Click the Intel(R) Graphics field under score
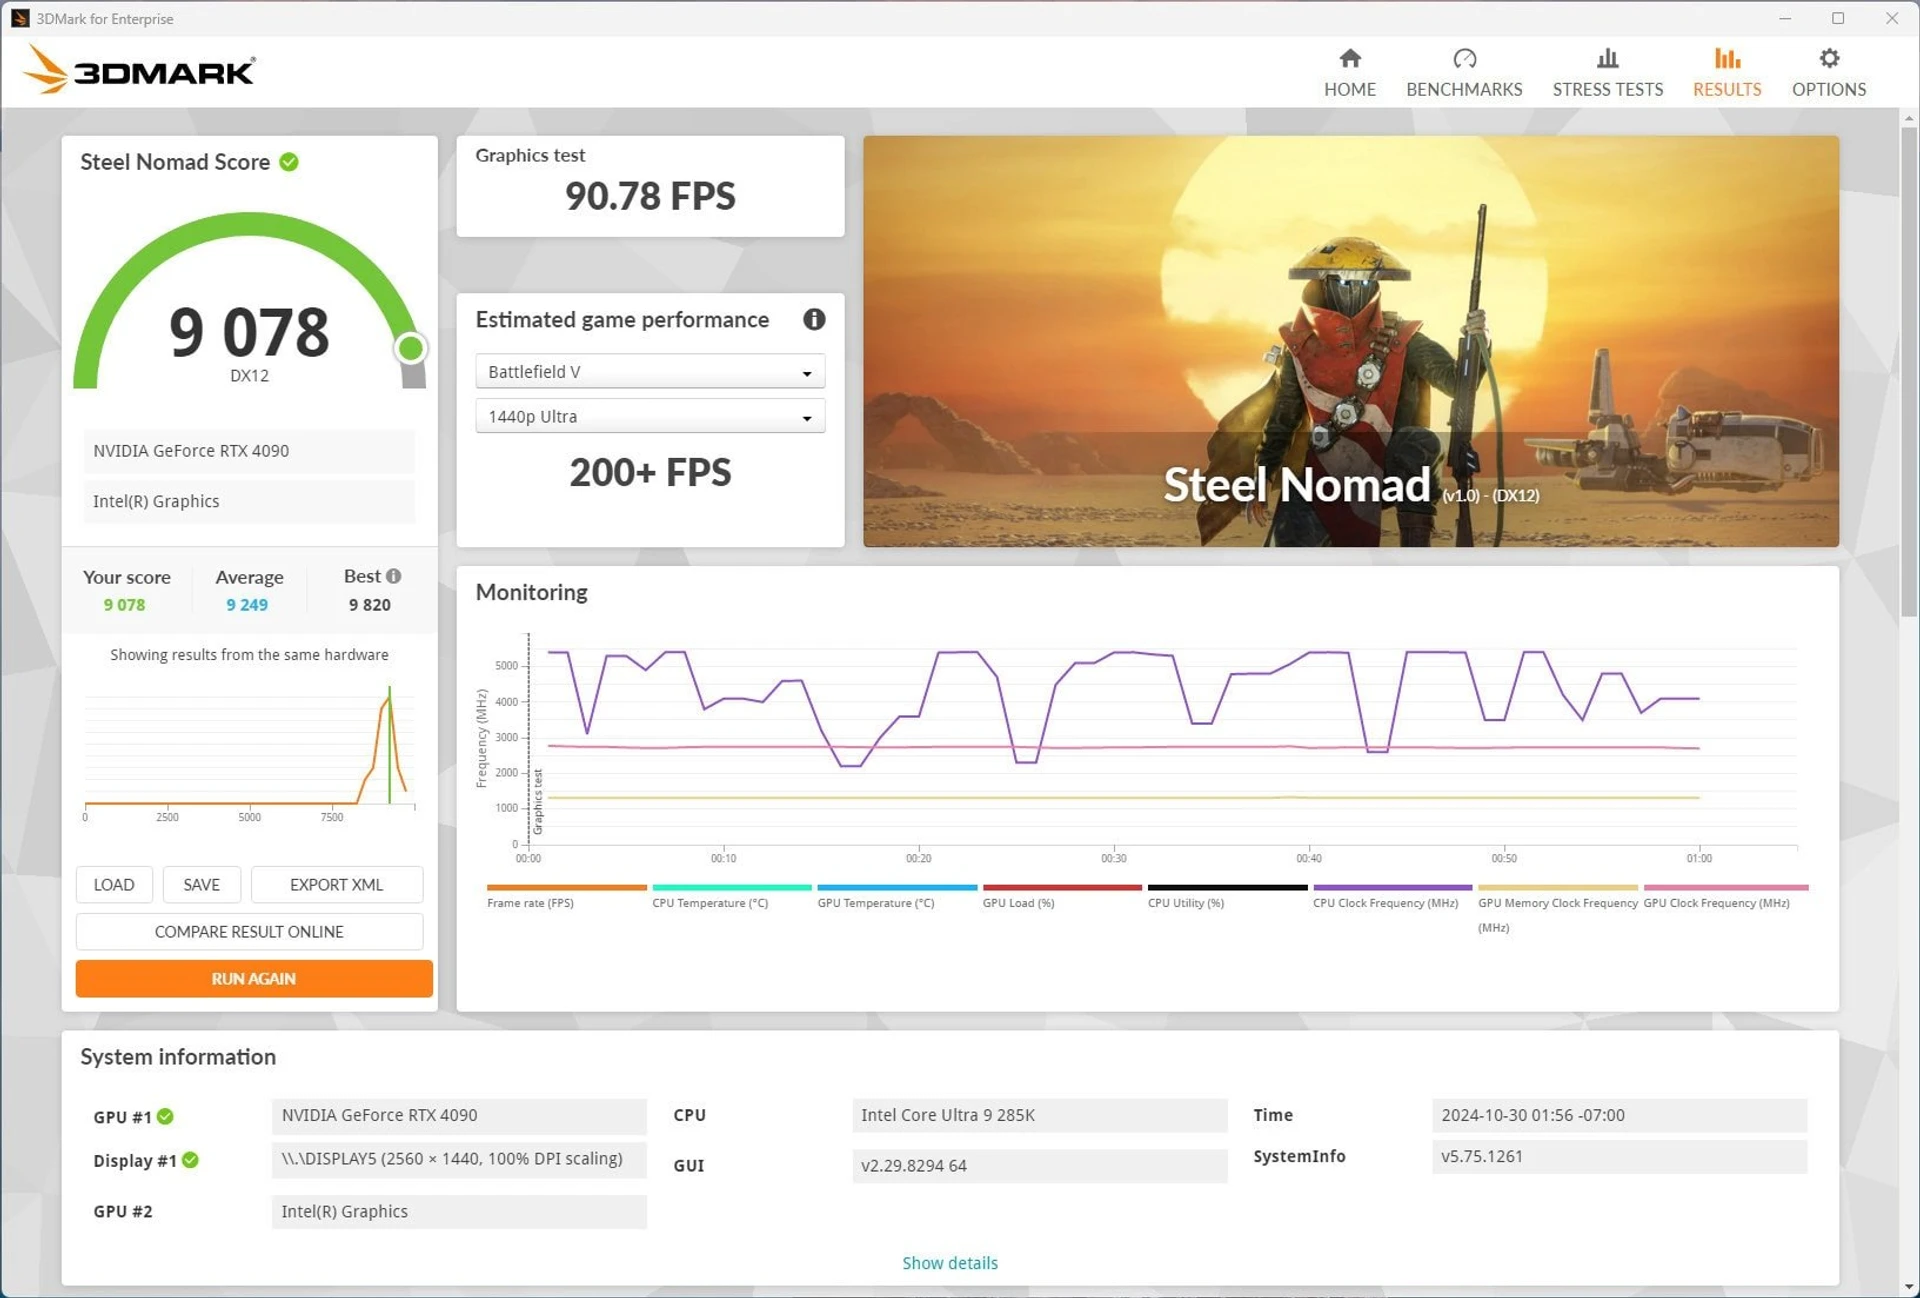This screenshot has width=1920, height=1298. [249, 501]
